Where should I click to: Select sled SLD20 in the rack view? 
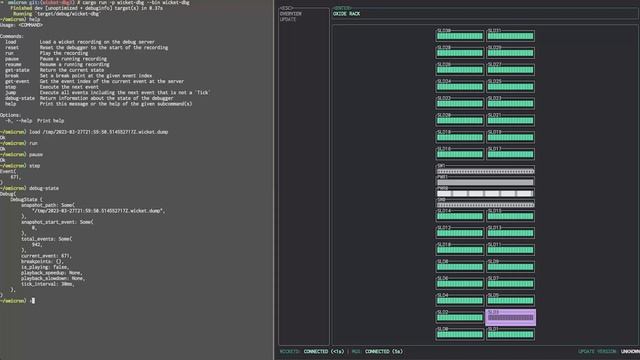point(460,120)
